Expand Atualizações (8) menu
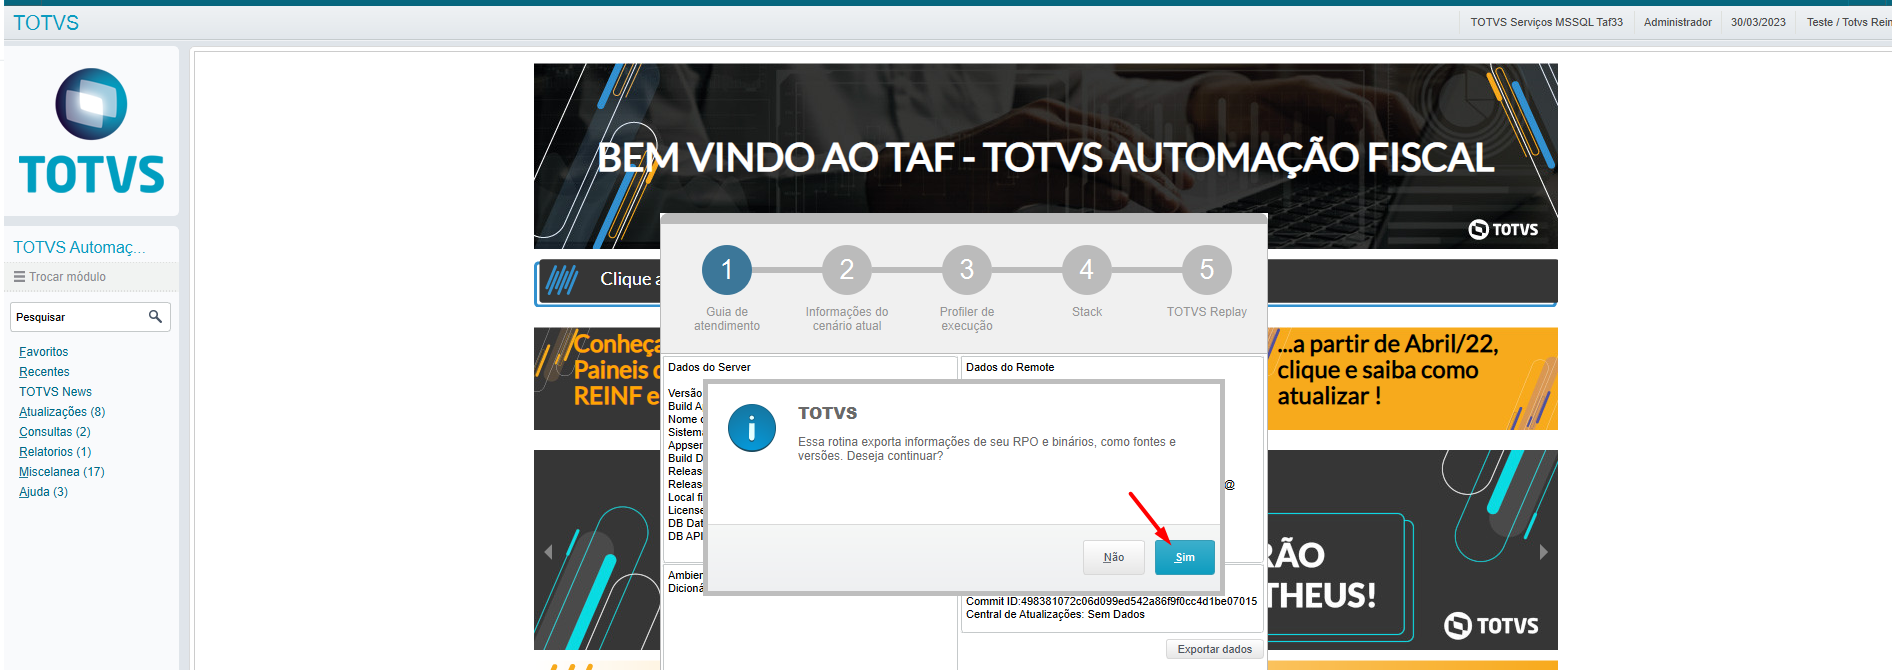This screenshot has width=1892, height=670. [x=62, y=412]
